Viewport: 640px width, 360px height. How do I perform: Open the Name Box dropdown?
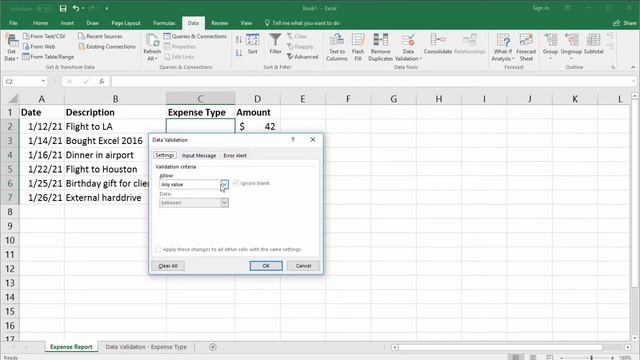[x=43, y=81]
